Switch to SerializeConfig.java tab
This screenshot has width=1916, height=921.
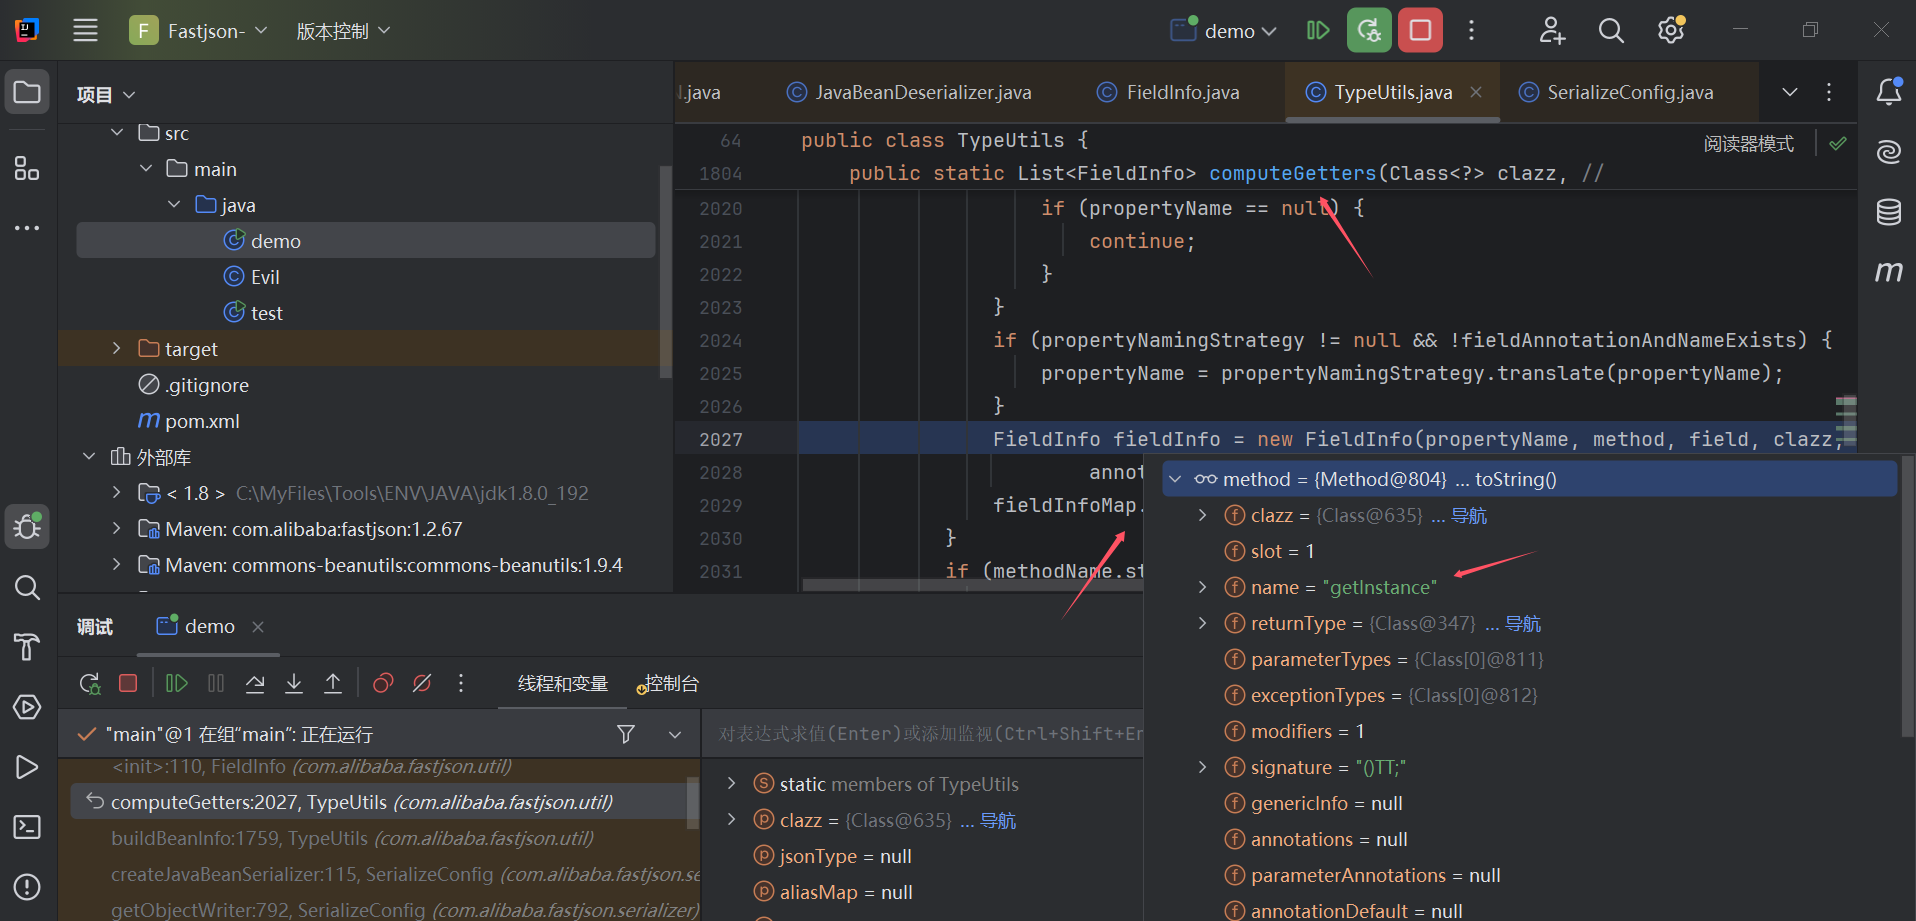pyautogui.click(x=1616, y=92)
